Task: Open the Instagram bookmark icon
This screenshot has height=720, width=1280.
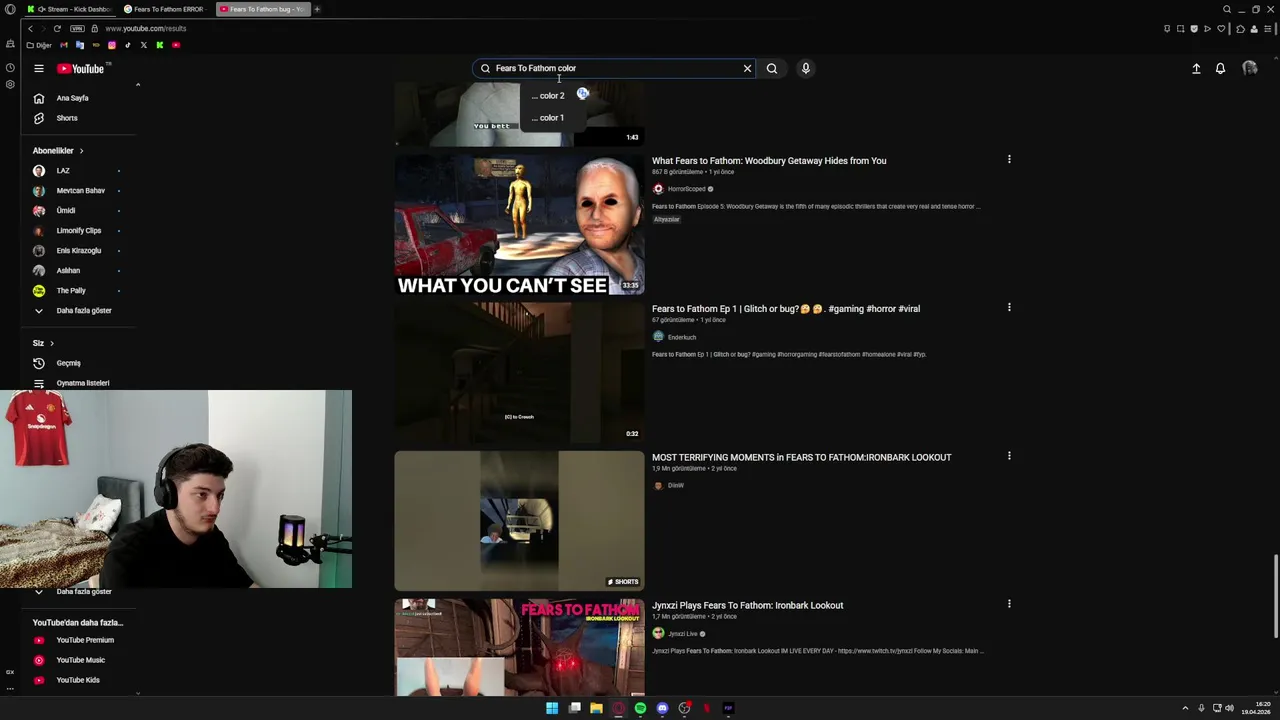Action: pyautogui.click(x=111, y=45)
